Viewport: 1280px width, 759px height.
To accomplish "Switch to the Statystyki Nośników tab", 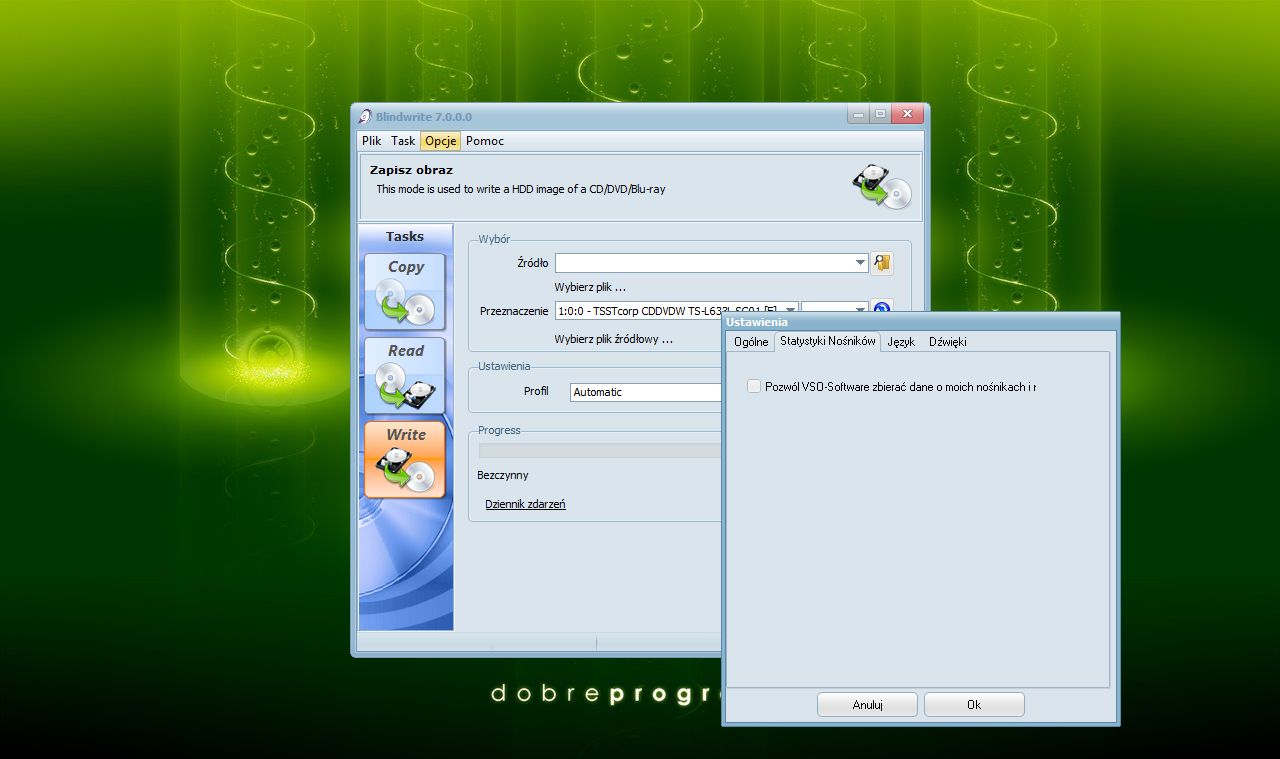I will tap(828, 341).
